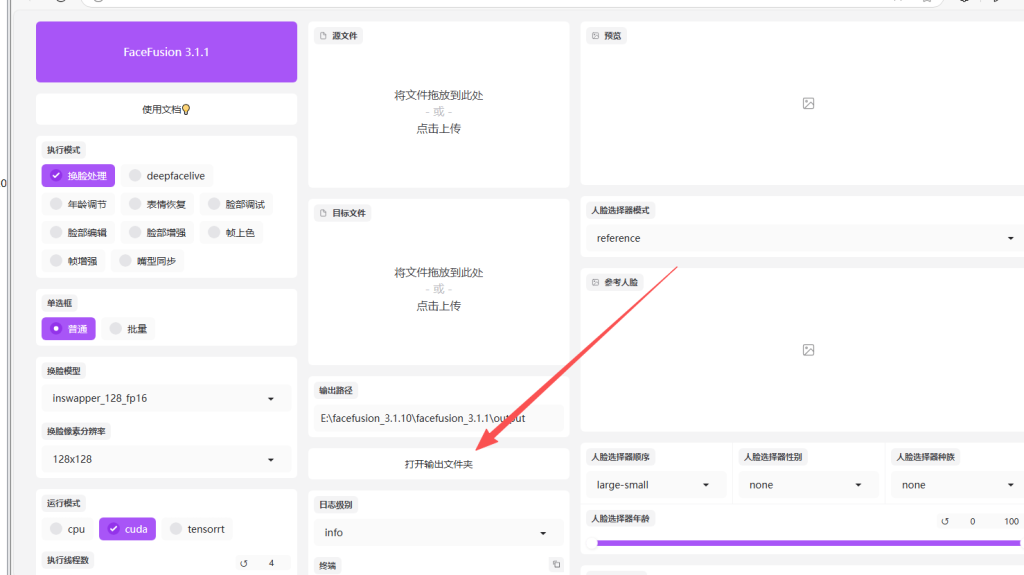Click the 打开输出文件夹 button
Screen dimensions: 1024x575
(x=438, y=464)
